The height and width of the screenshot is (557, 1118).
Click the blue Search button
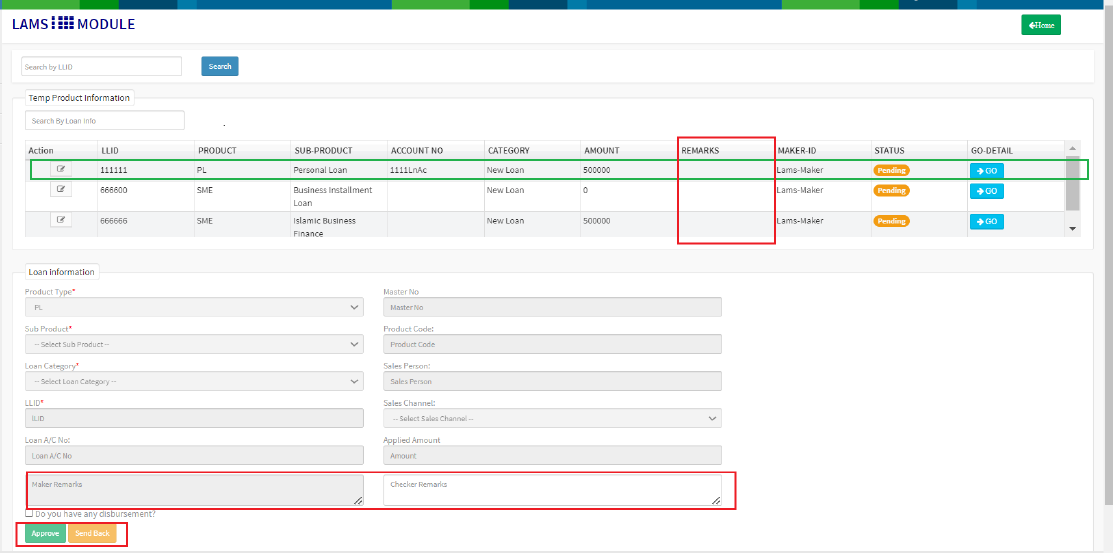pyautogui.click(x=220, y=67)
